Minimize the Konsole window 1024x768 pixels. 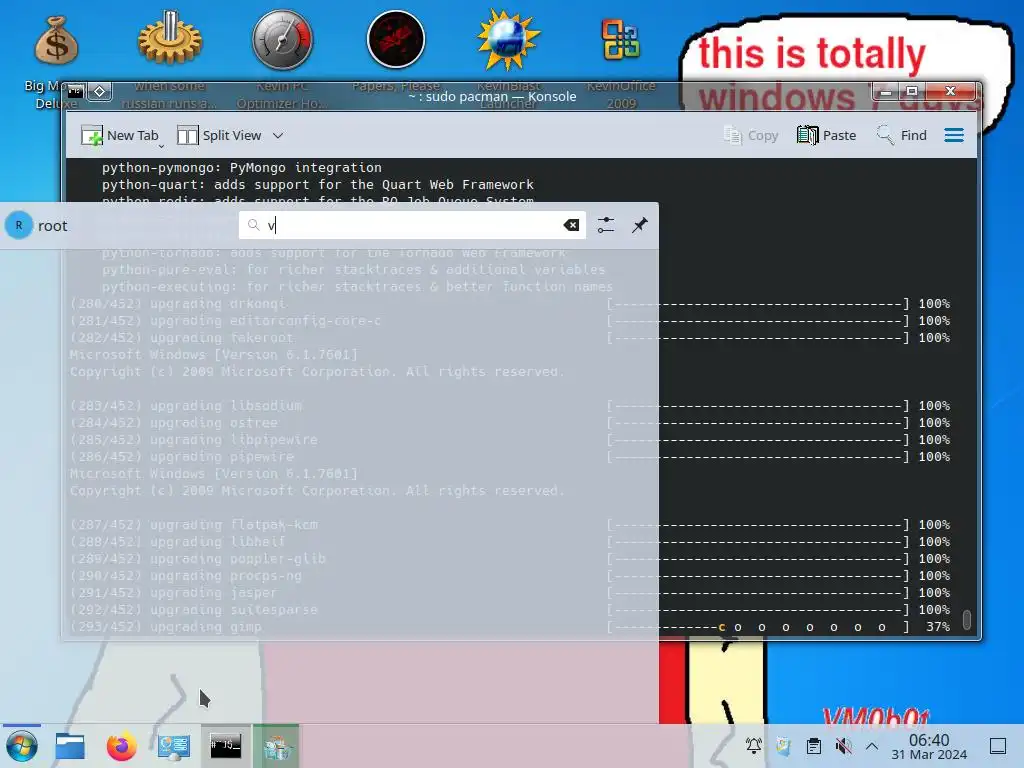[886, 91]
